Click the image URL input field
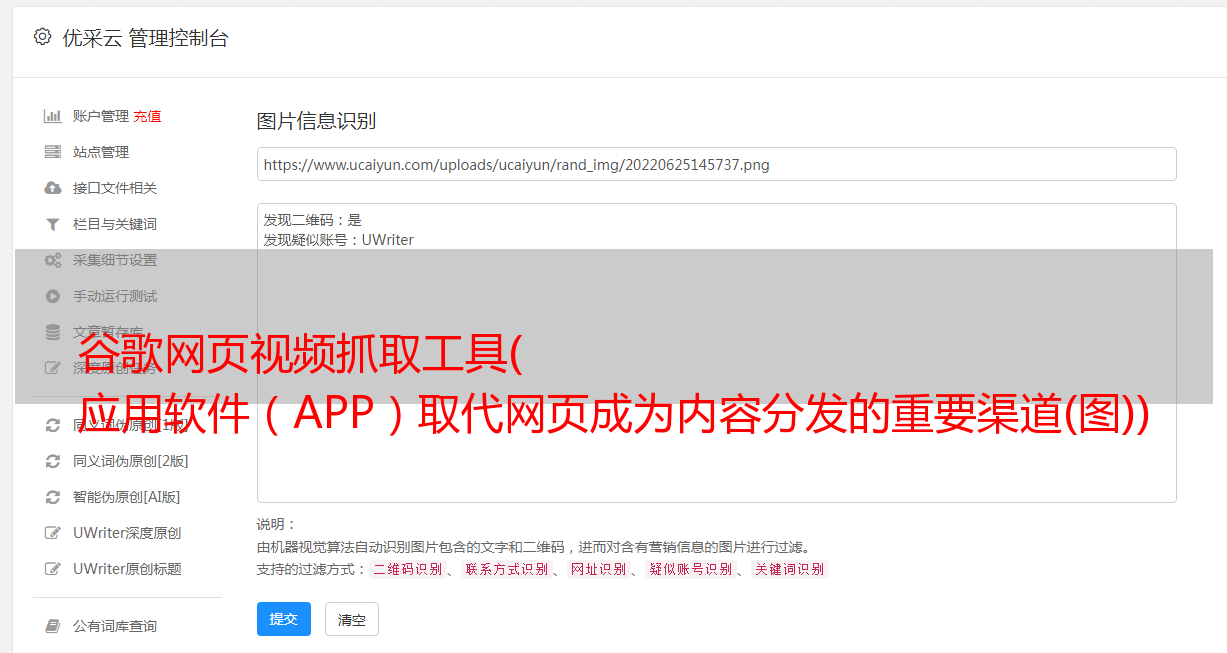The width and height of the screenshot is (1227, 653). 716,164
